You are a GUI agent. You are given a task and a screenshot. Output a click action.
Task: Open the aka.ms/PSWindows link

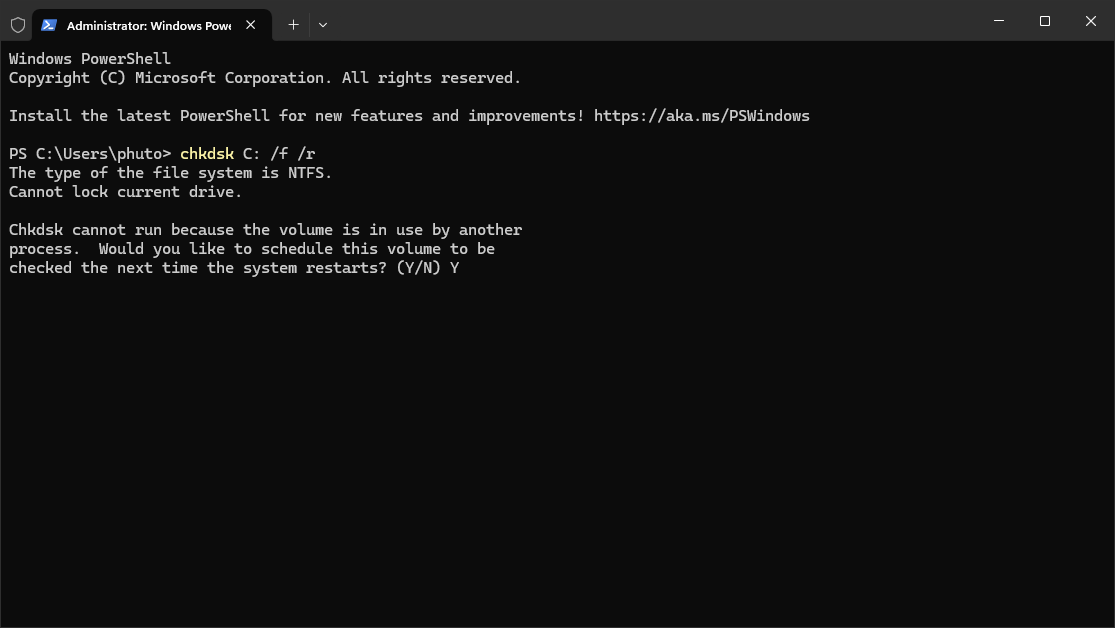701,116
